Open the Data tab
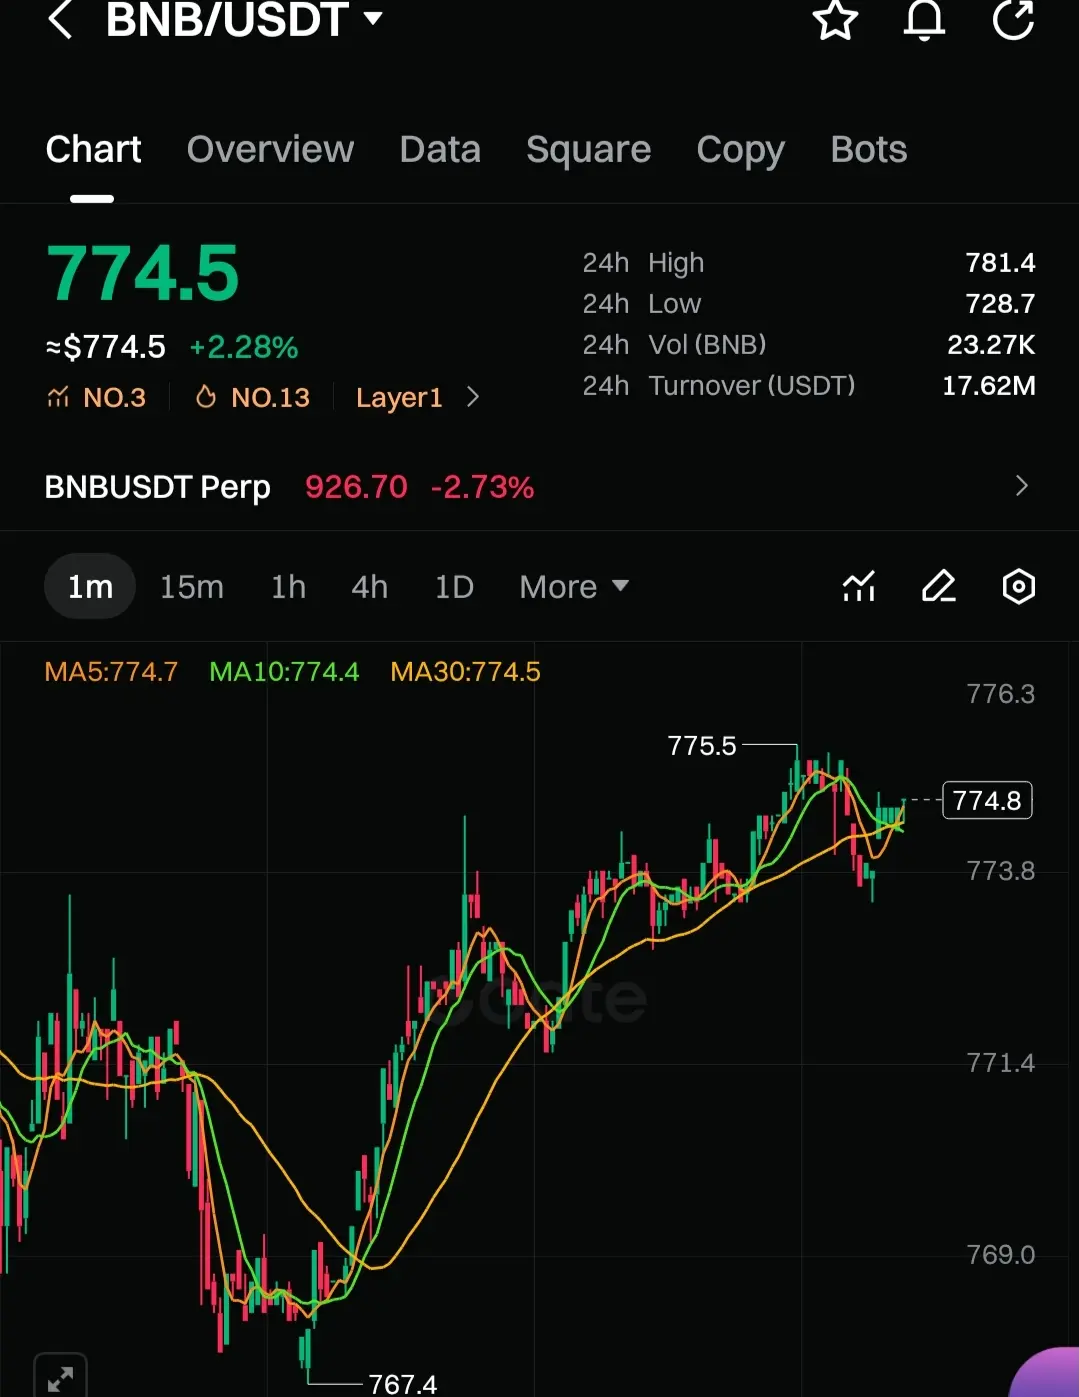1079x1397 pixels. [440, 150]
